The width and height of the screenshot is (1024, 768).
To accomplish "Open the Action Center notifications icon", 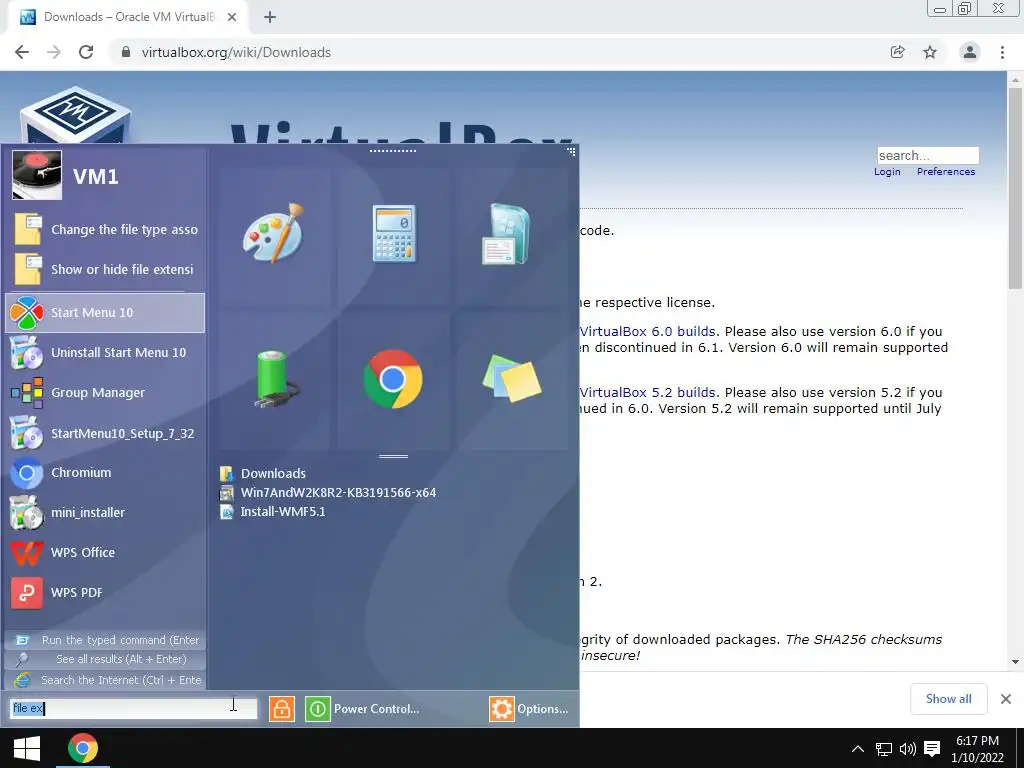I will pos(932,749).
